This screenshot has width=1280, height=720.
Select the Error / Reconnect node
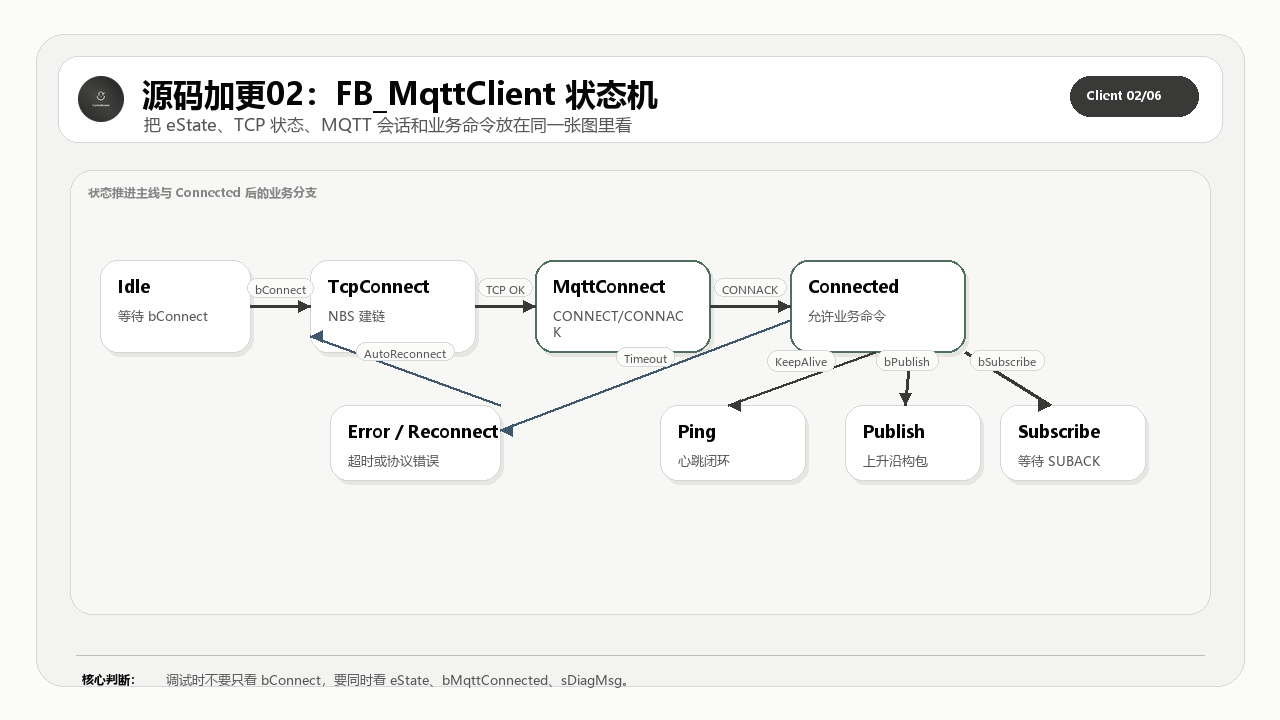pos(415,443)
